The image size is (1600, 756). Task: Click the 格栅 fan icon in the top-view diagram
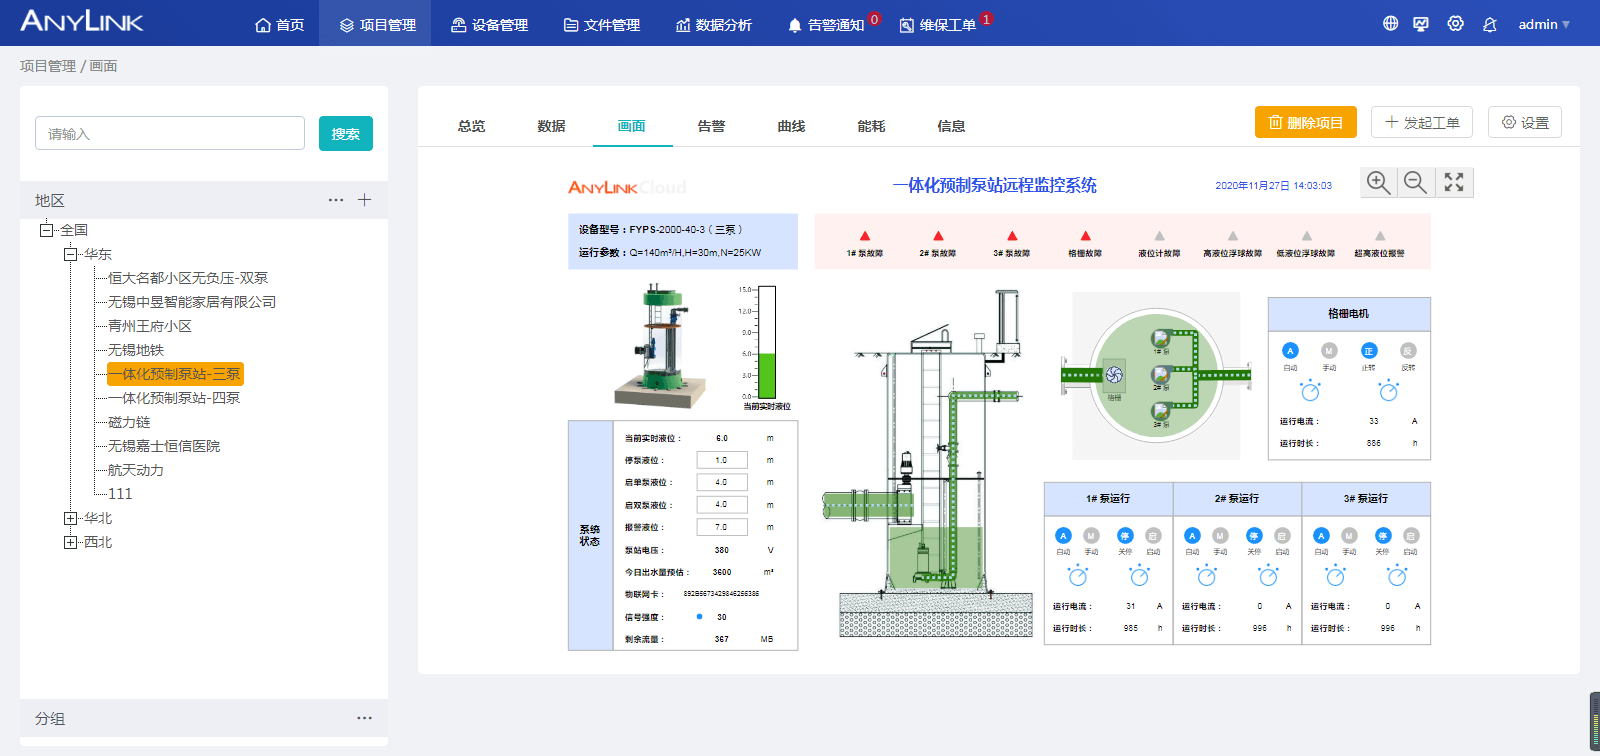pos(1114,375)
